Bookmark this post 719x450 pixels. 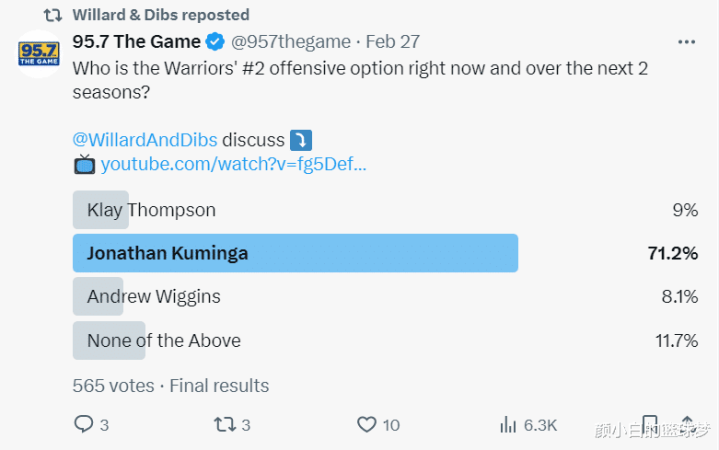point(649,424)
